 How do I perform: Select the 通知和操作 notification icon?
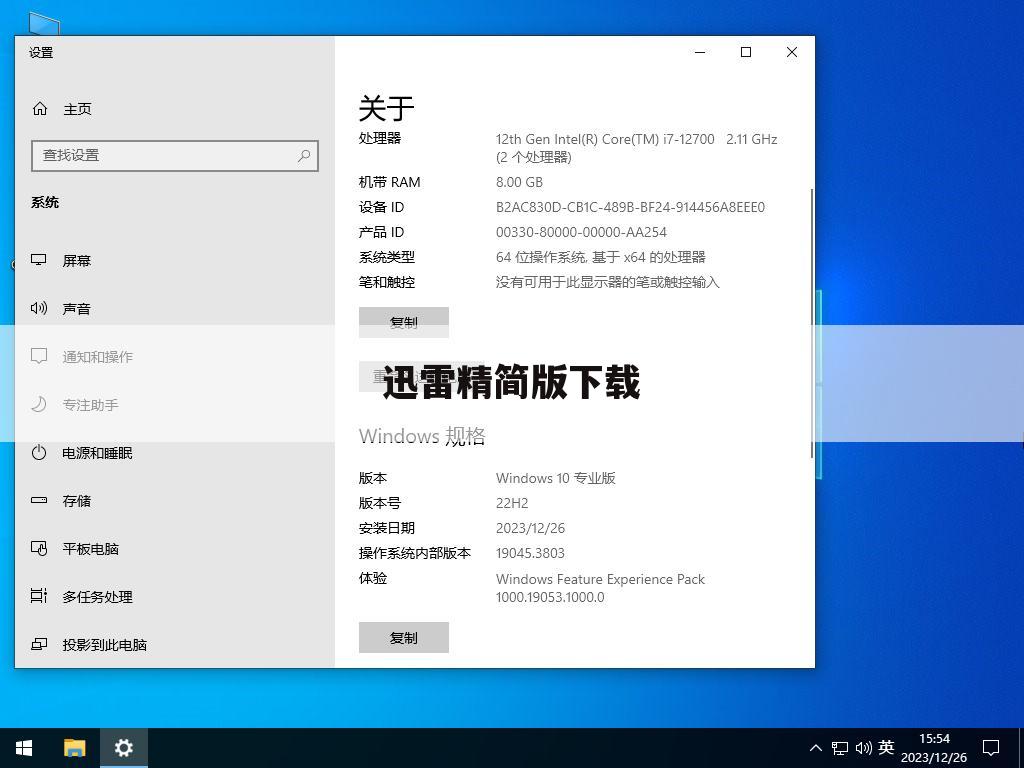point(39,356)
